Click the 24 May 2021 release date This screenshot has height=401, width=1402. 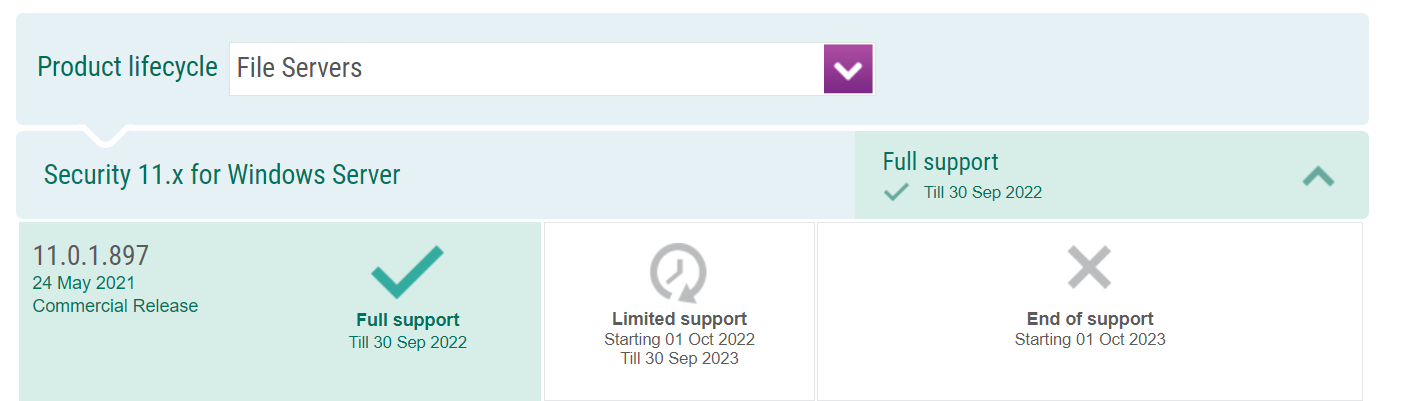tap(84, 283)
